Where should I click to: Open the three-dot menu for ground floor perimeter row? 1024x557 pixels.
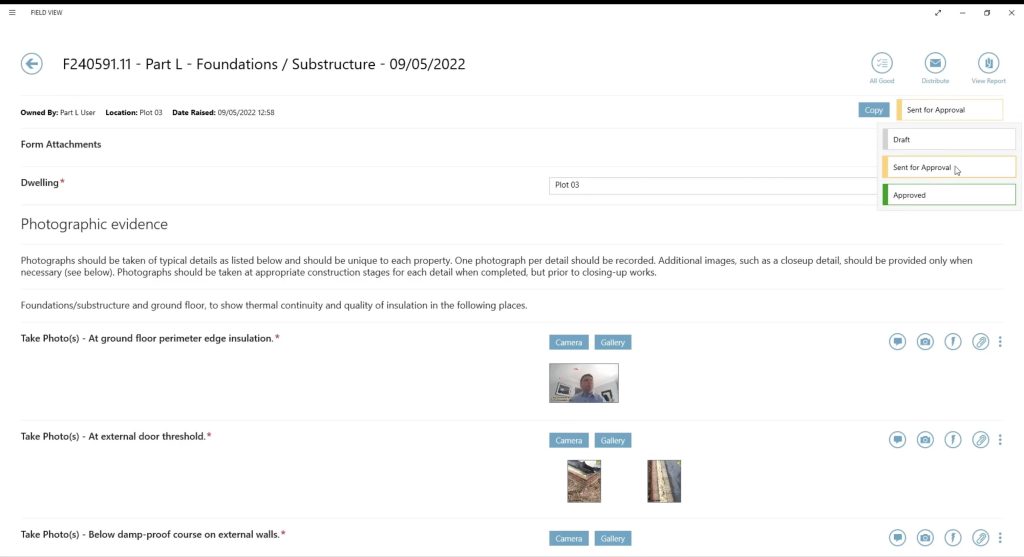[1000, 342]
